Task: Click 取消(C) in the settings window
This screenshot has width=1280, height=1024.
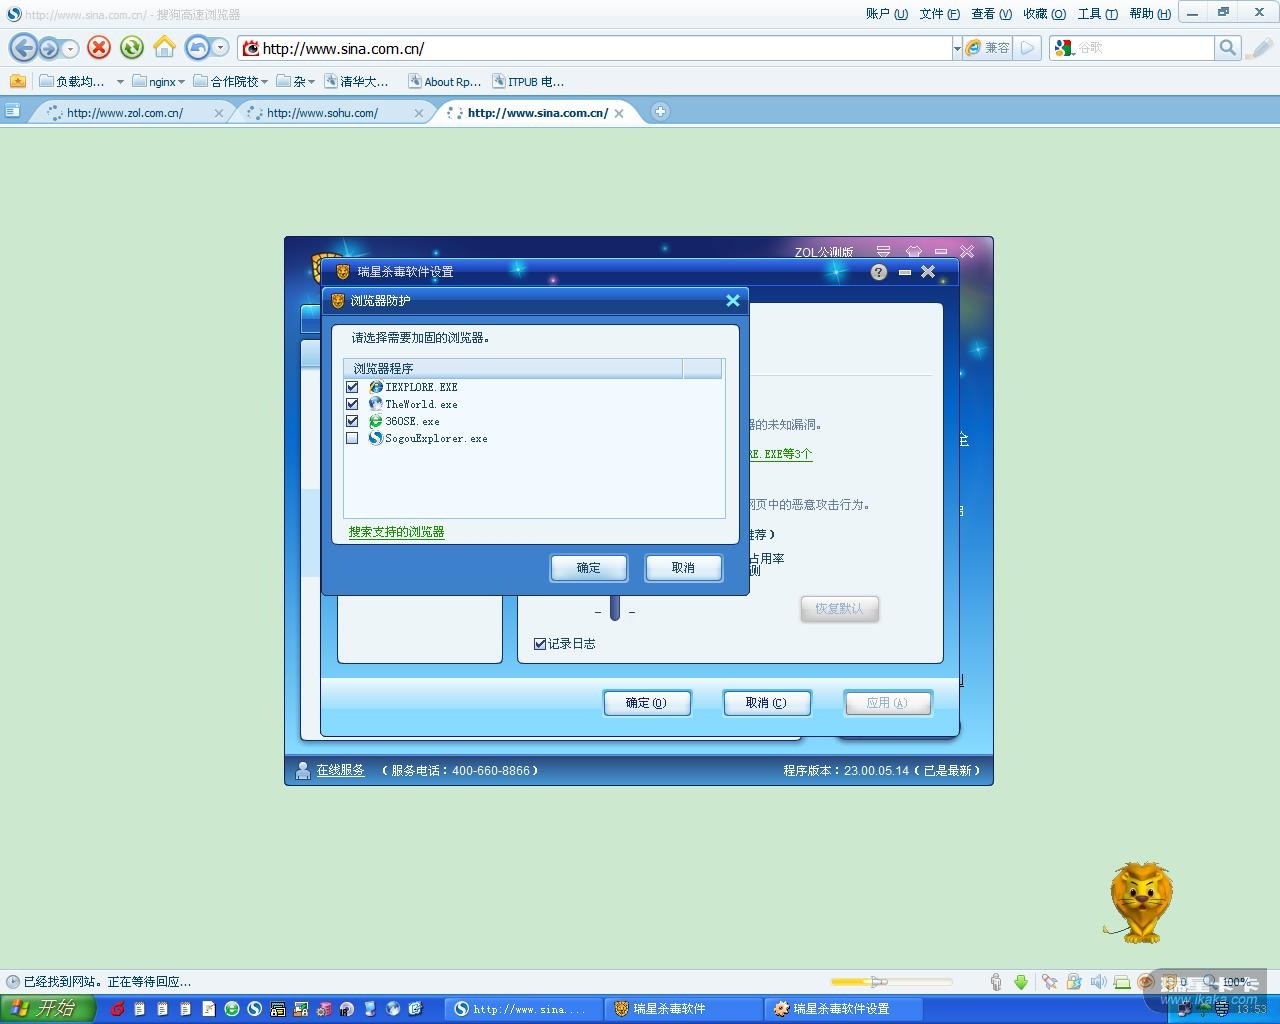Action: pos(766,703)
